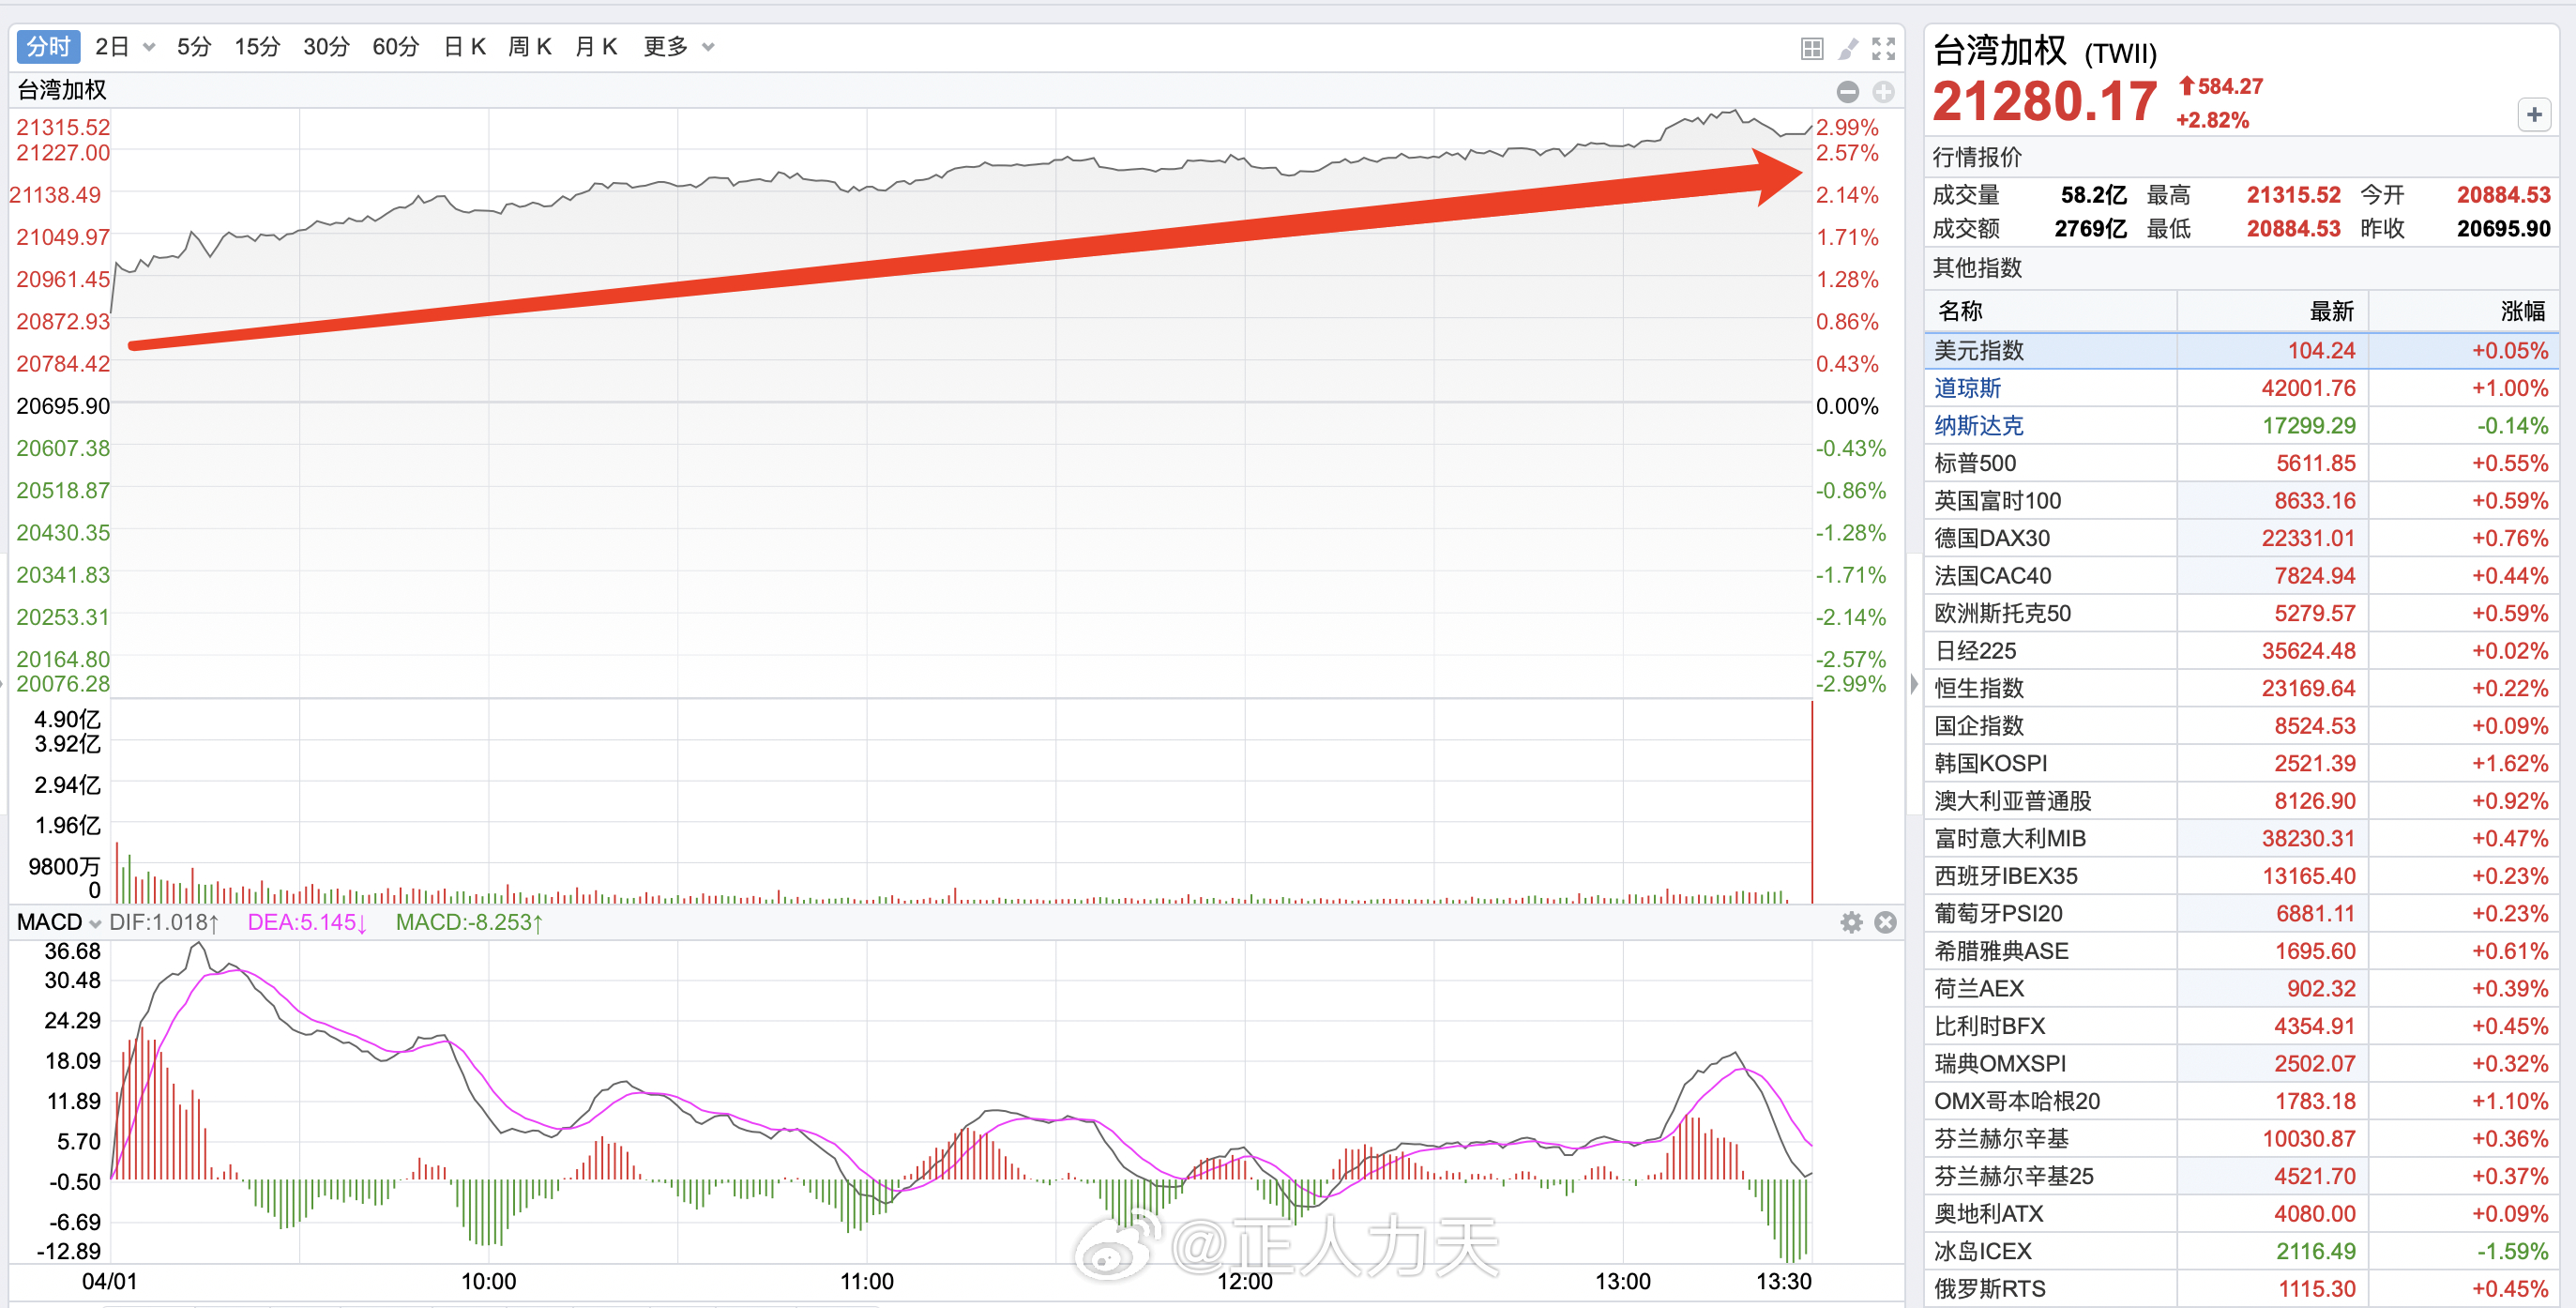Open the MACD indicator selector dropdown

95,923
